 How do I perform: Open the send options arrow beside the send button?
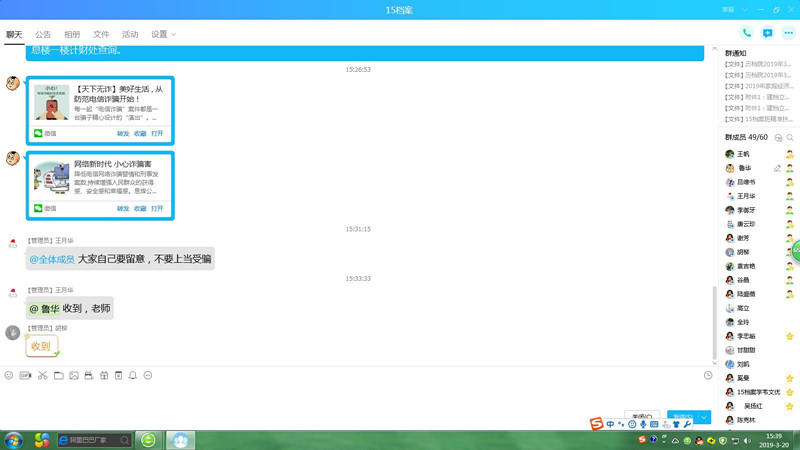click(x=704, y=417)
